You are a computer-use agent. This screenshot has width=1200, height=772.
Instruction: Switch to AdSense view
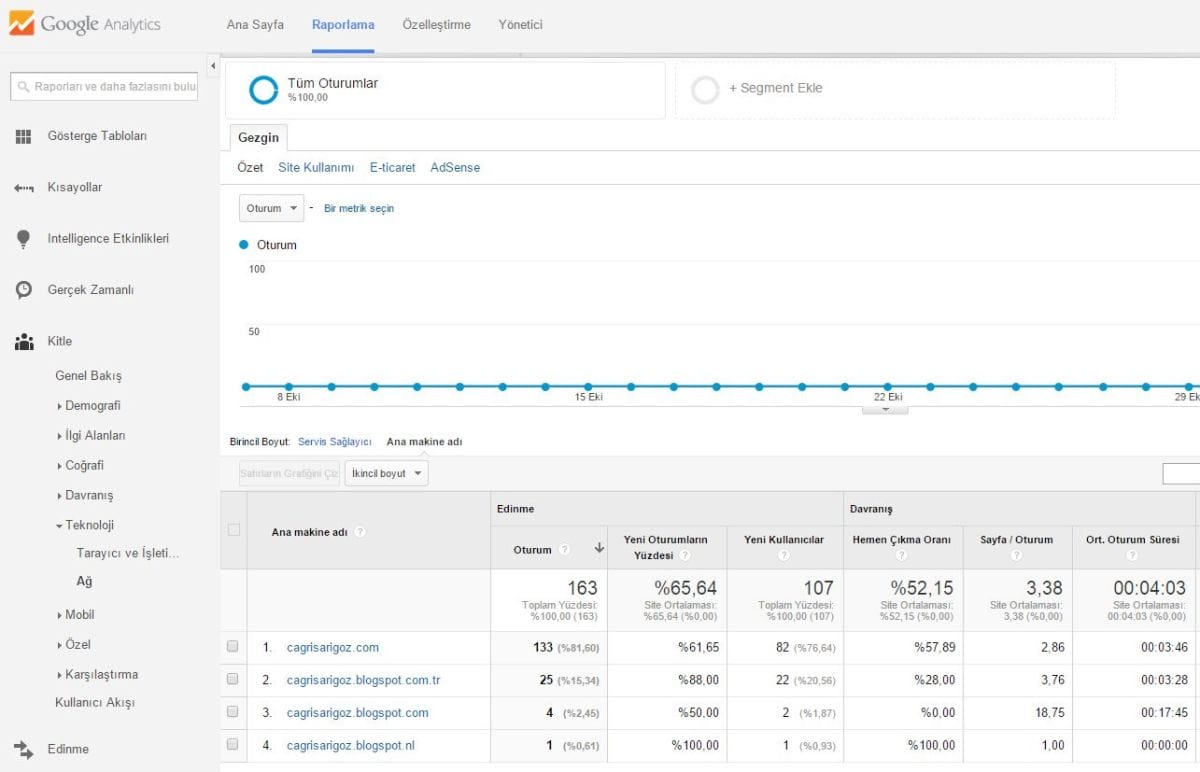[455, 168]
